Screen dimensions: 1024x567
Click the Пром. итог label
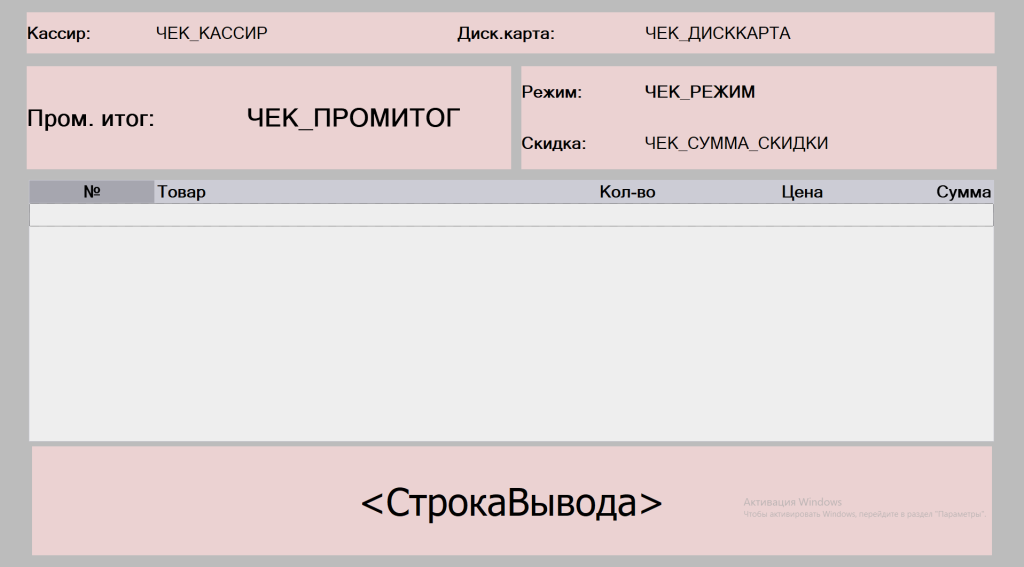tap(91, 119)
